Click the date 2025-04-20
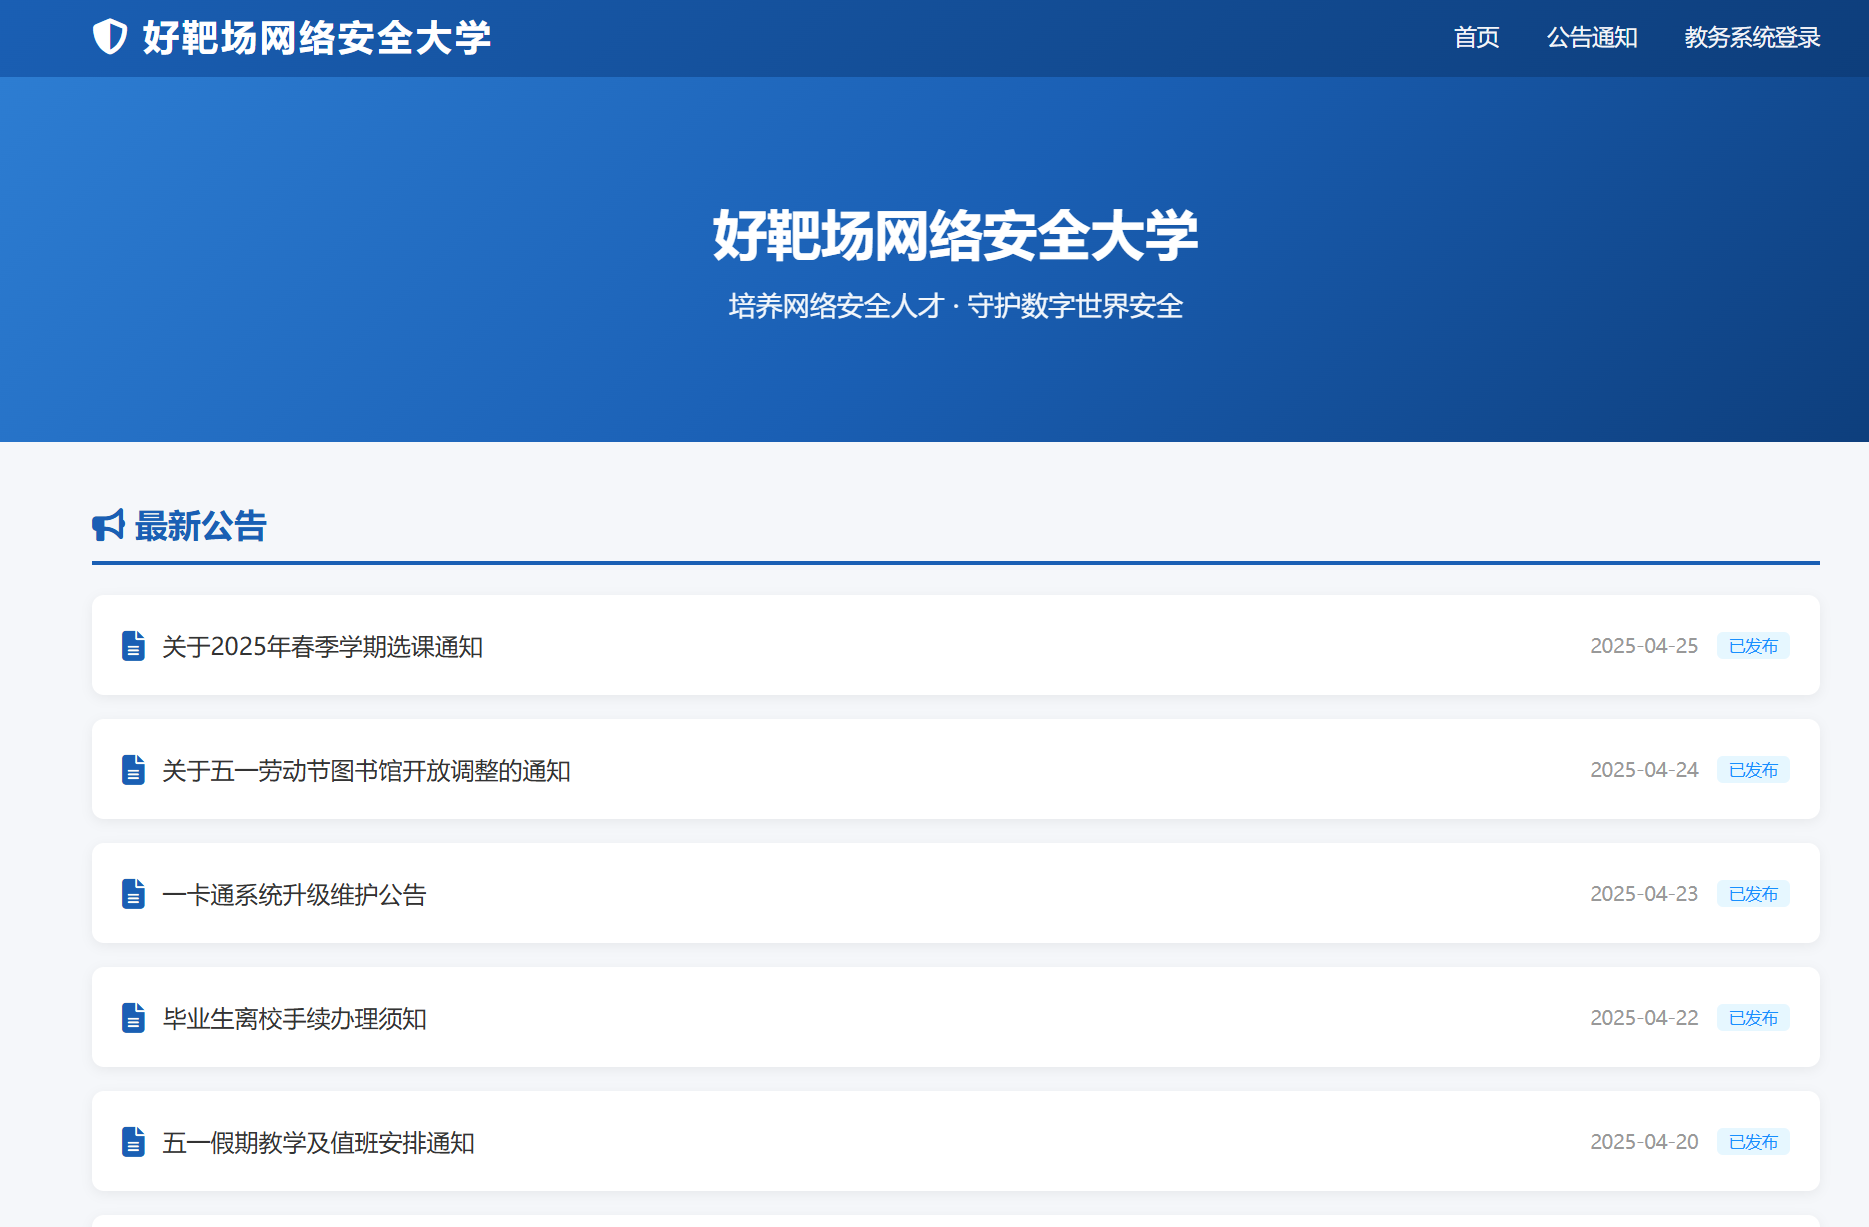This screenshot has width=1869, height=1227. (1644, 1142)
